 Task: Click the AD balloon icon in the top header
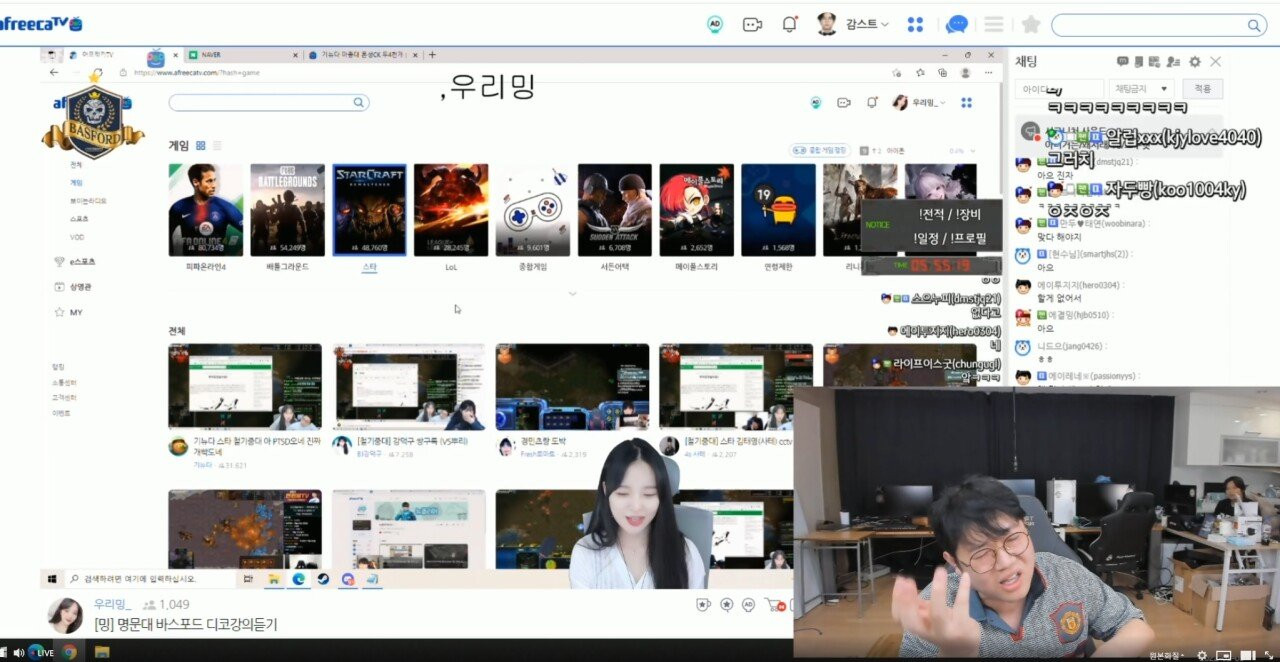tap(715, 24)
